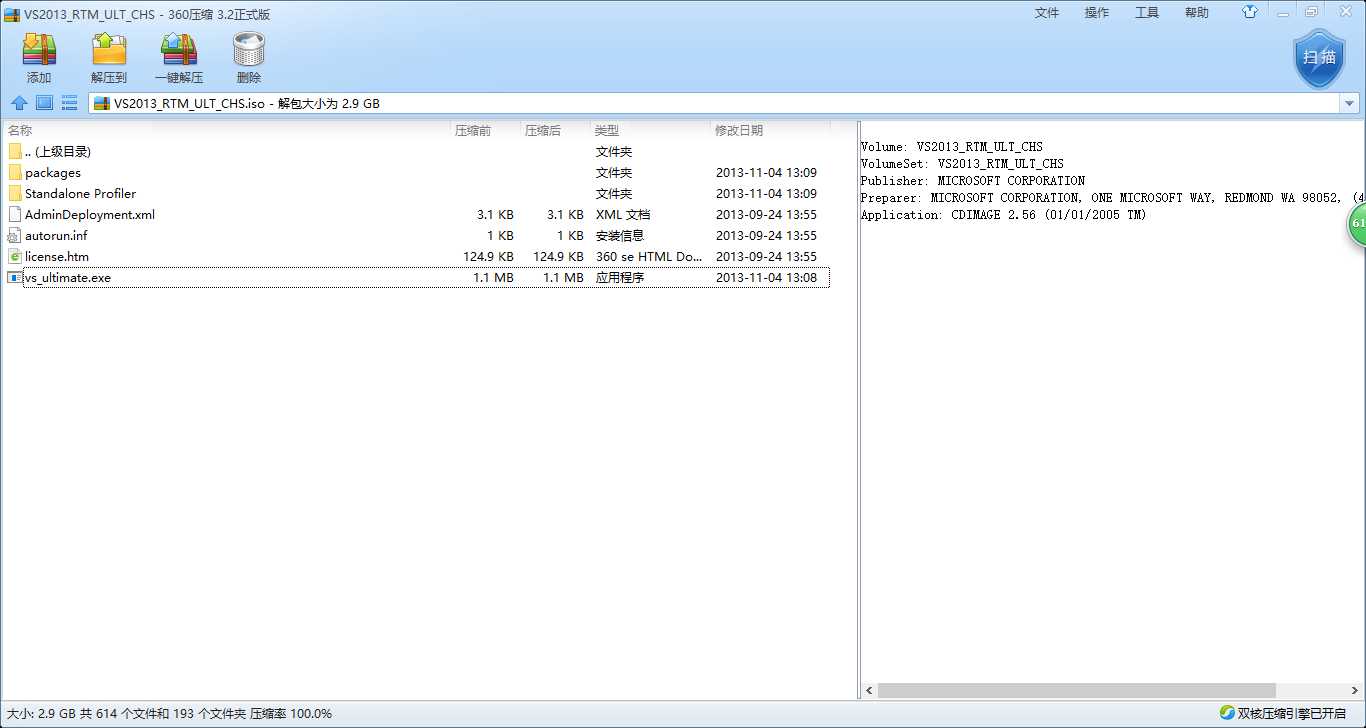The width and height of the screenshot is (1366, 728).
Task: Go up a level with blue arrow
Action: pyautogui.click(x=19, y=102)
